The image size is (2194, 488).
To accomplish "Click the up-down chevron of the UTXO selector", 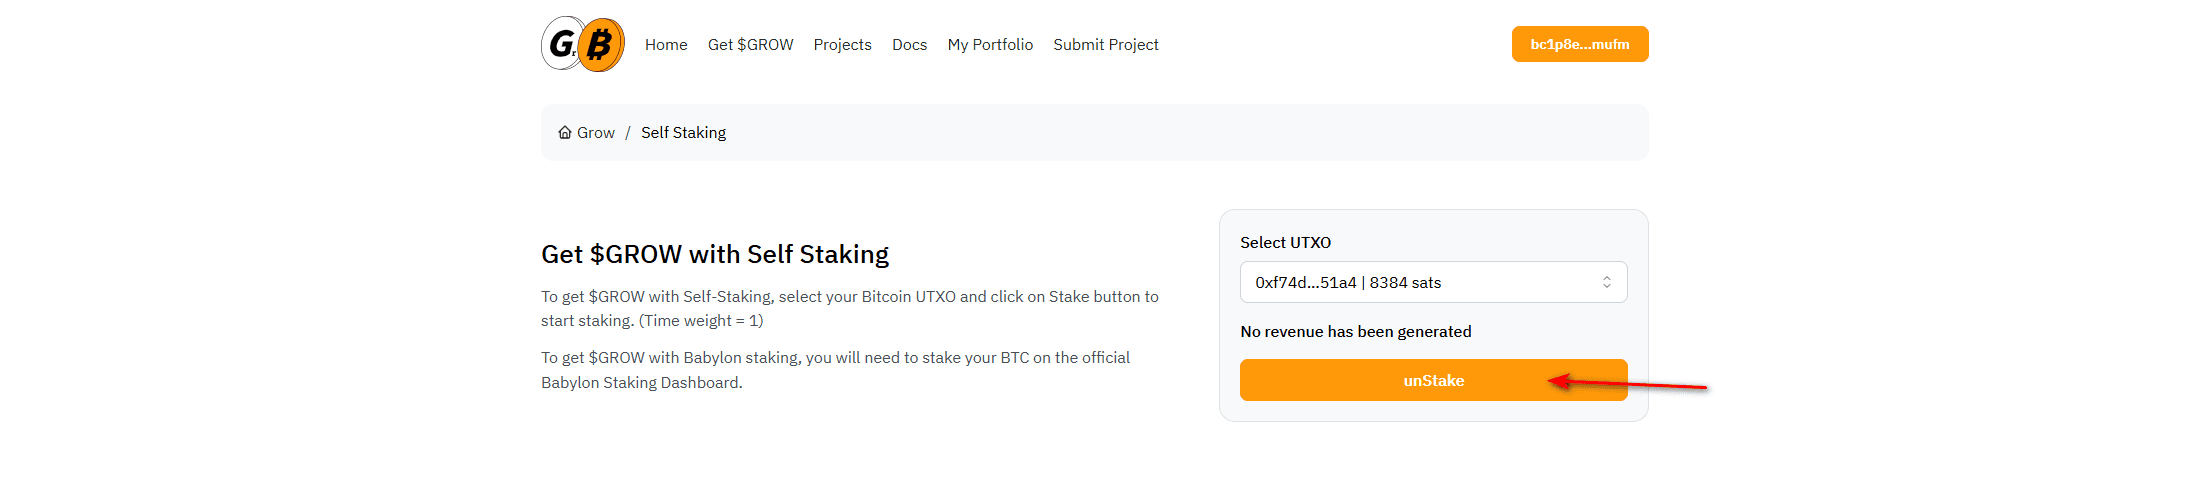I will [1607, 282].
